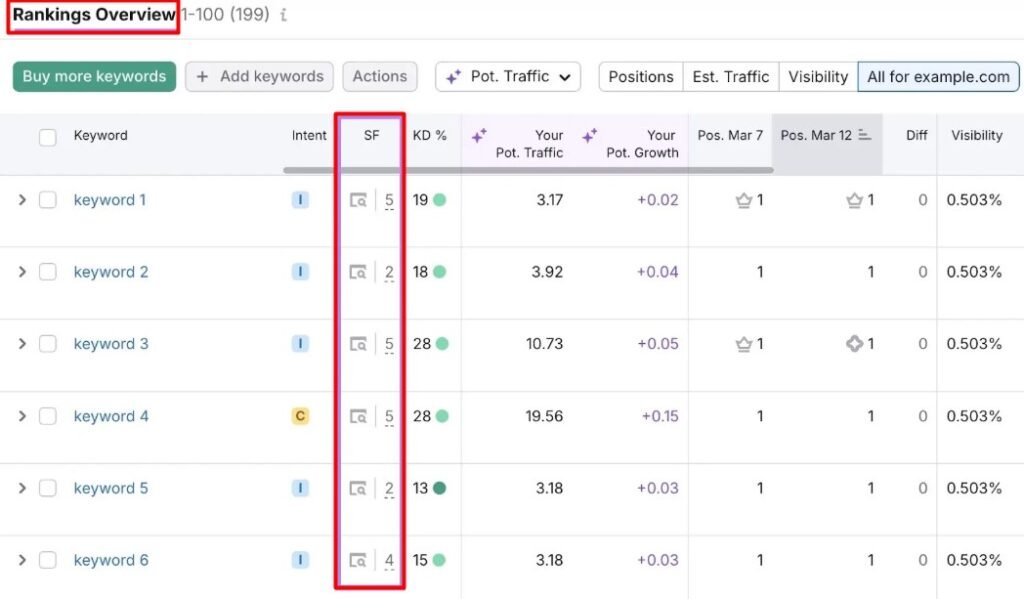Open the keyword 1 link
The image size is (1024, 599).
(110, 200)
